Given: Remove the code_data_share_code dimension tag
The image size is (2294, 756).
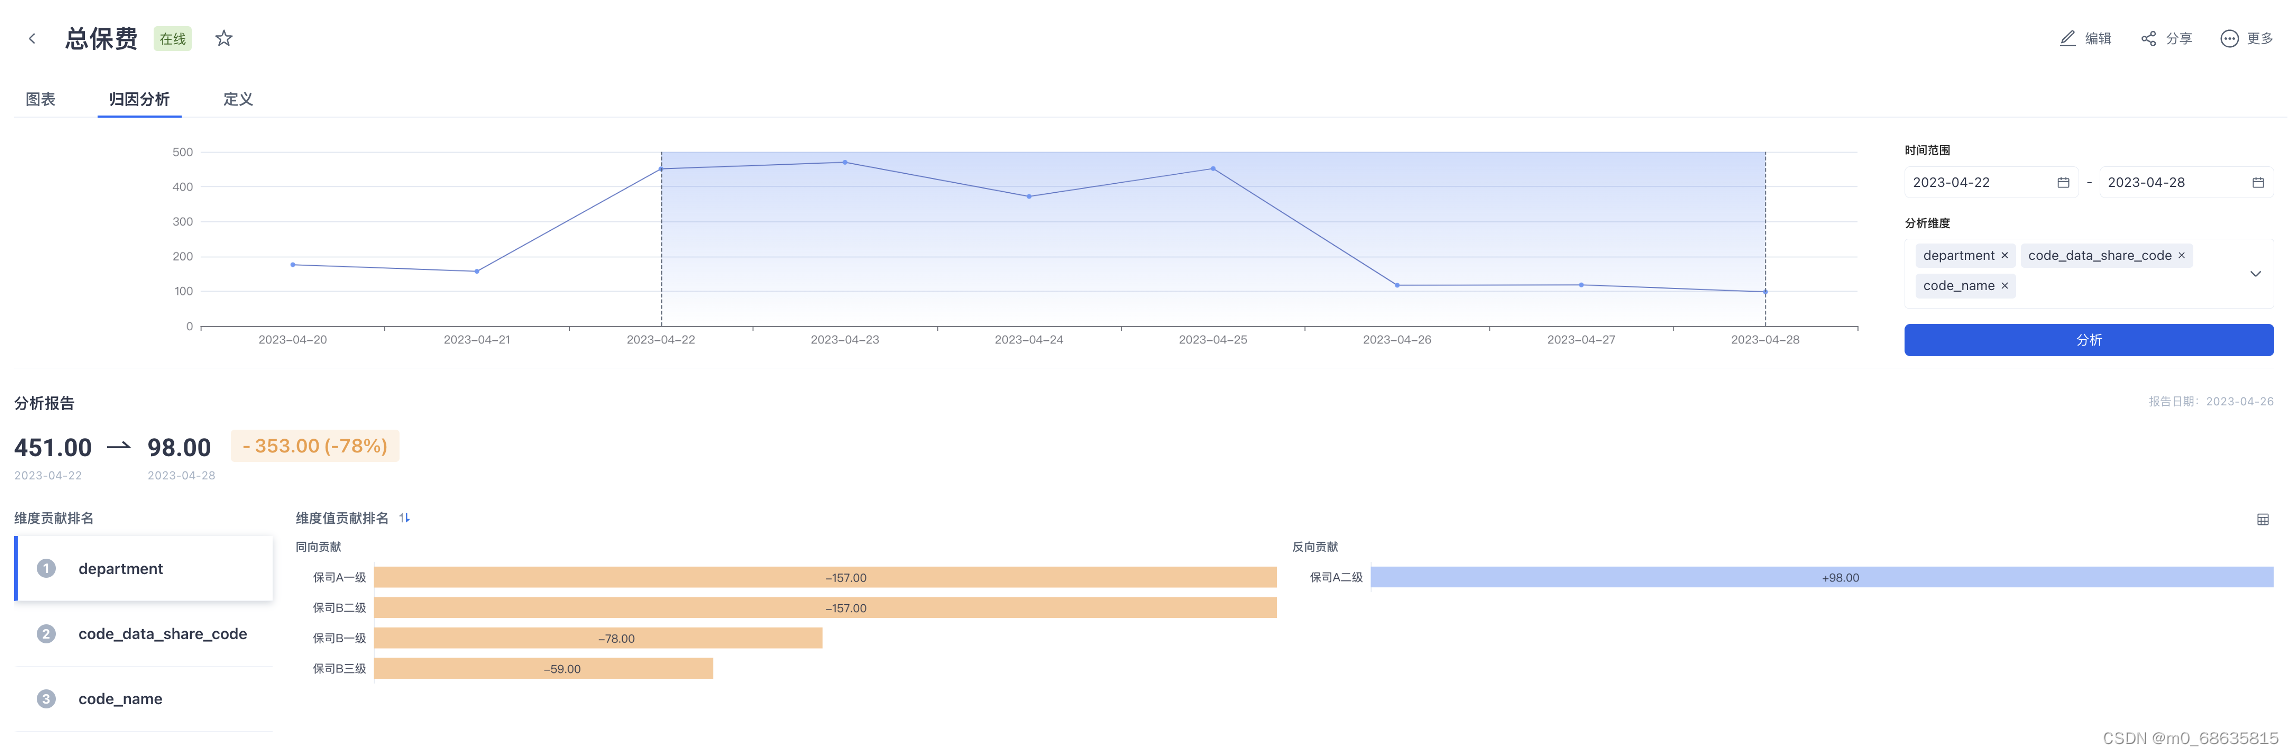Looking at the screenshot, I should click(x=2181, y=256).
